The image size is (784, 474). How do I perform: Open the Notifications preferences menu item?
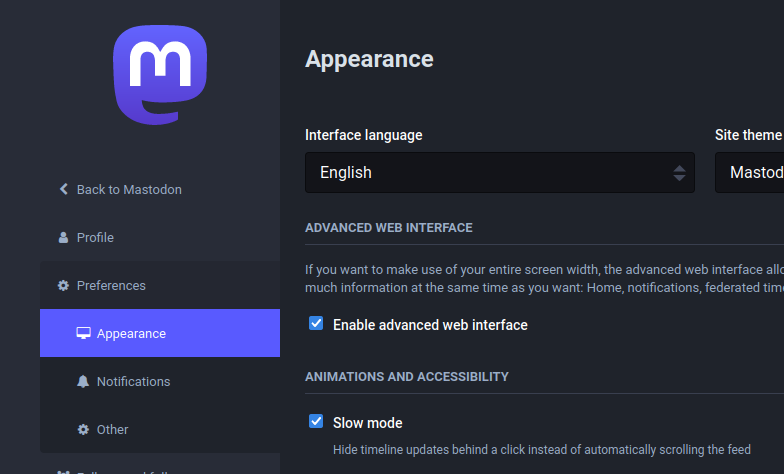(x=133, y=381)
